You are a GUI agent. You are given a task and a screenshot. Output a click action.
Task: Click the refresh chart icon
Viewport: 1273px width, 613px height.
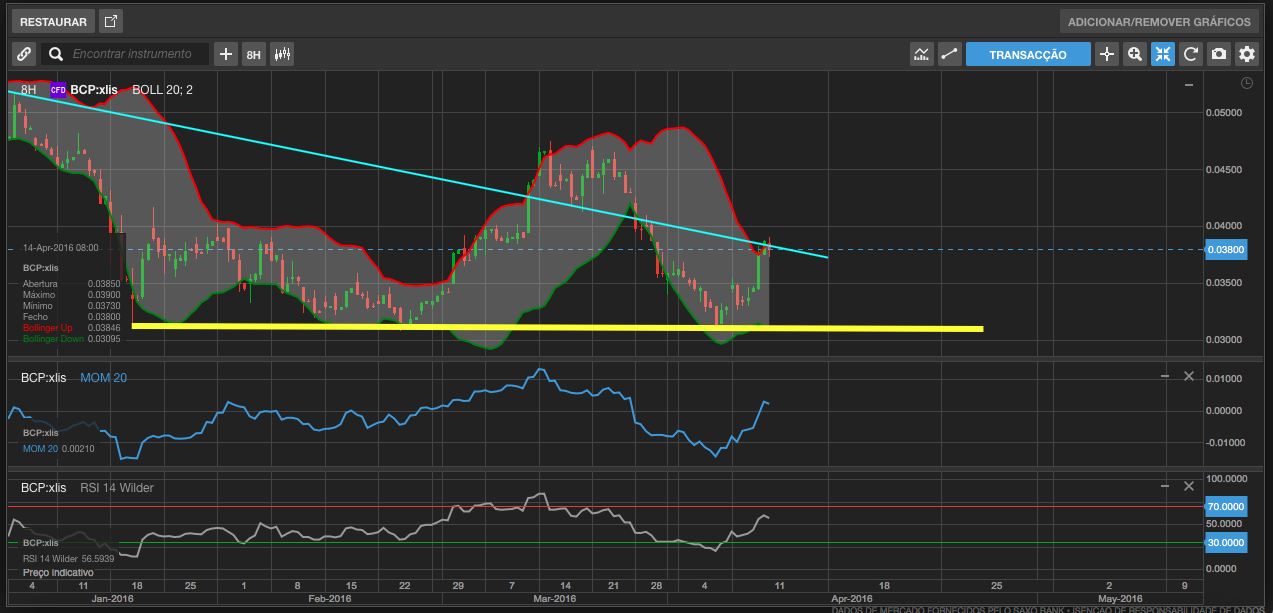(1190, 54)
